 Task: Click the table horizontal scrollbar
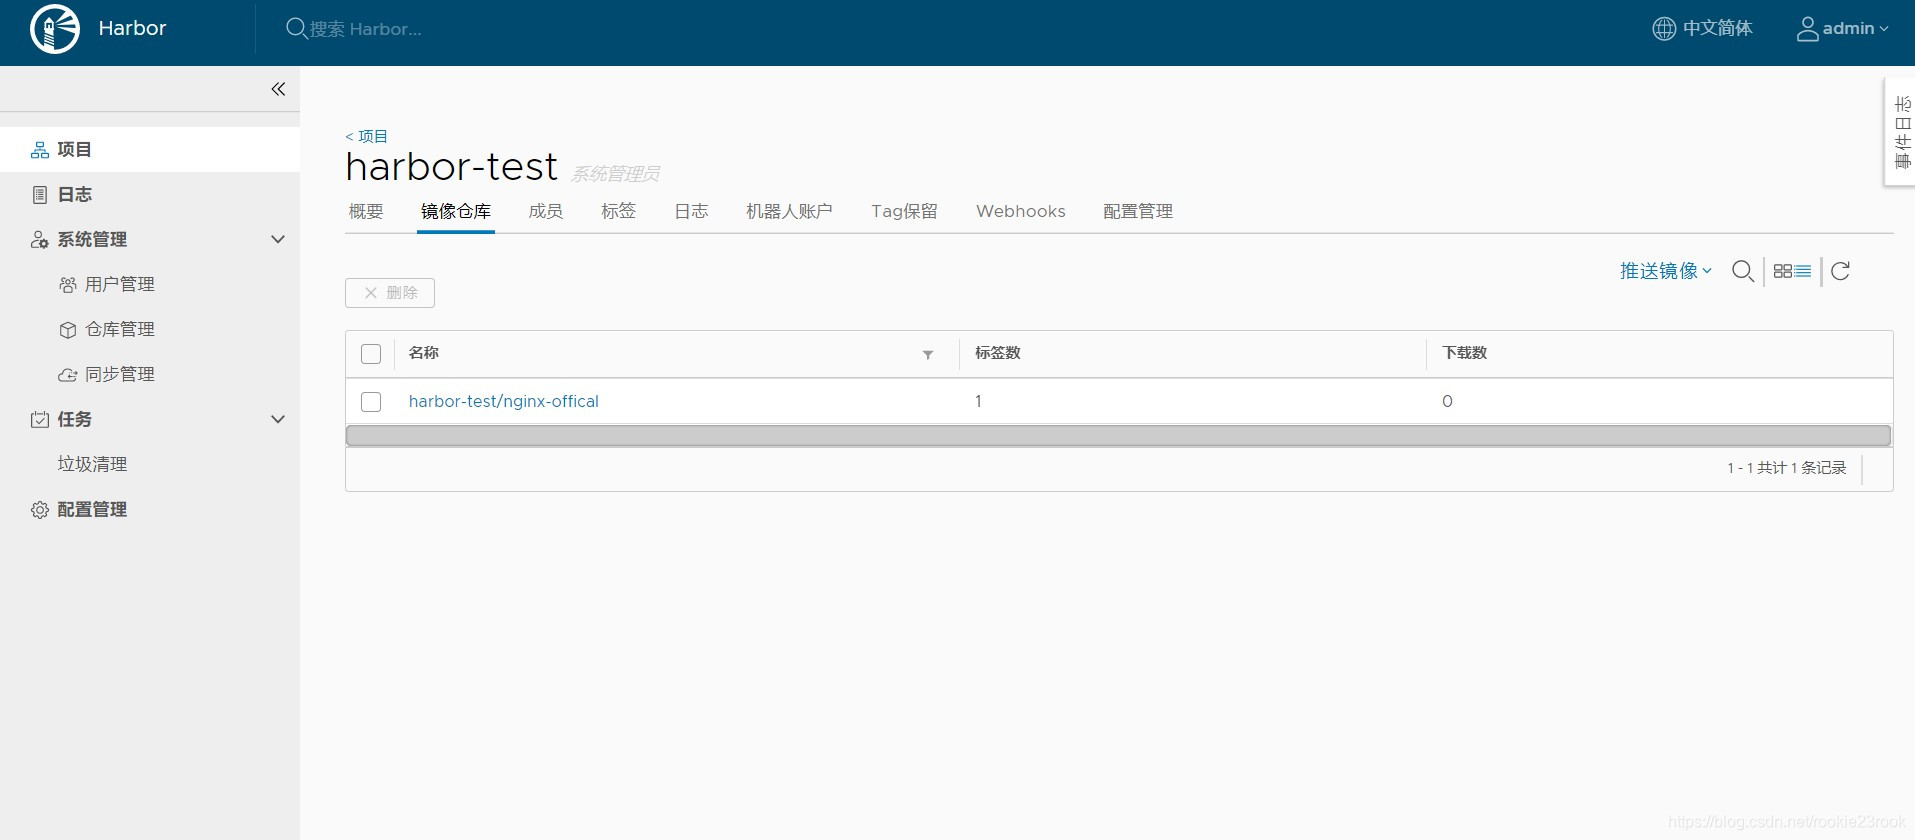tap(1118, 436)
